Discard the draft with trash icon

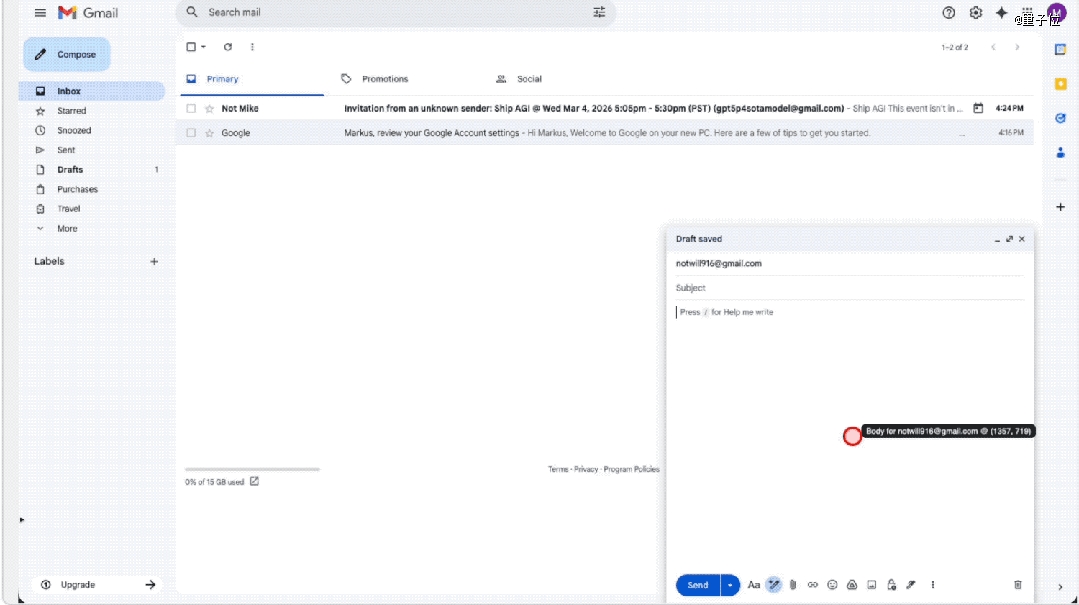(x=1017, y=585)
